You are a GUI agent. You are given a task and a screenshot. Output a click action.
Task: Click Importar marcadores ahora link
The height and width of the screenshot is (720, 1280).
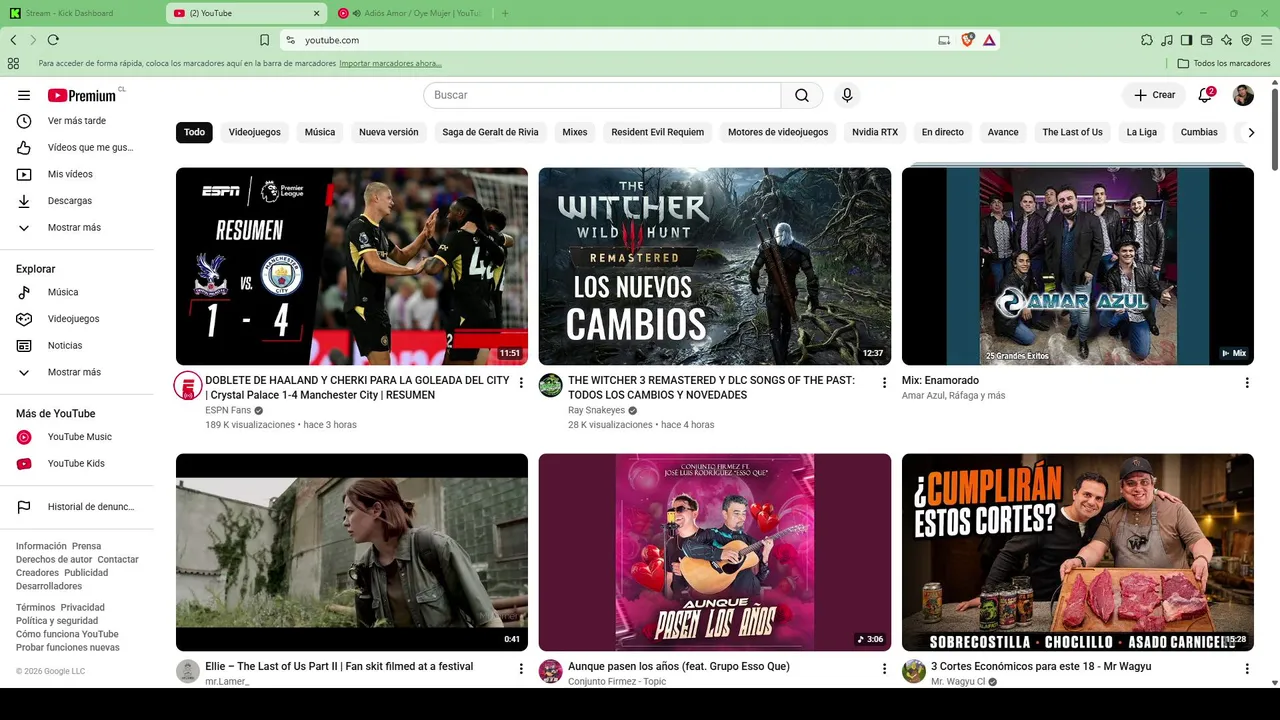(390, 63)
